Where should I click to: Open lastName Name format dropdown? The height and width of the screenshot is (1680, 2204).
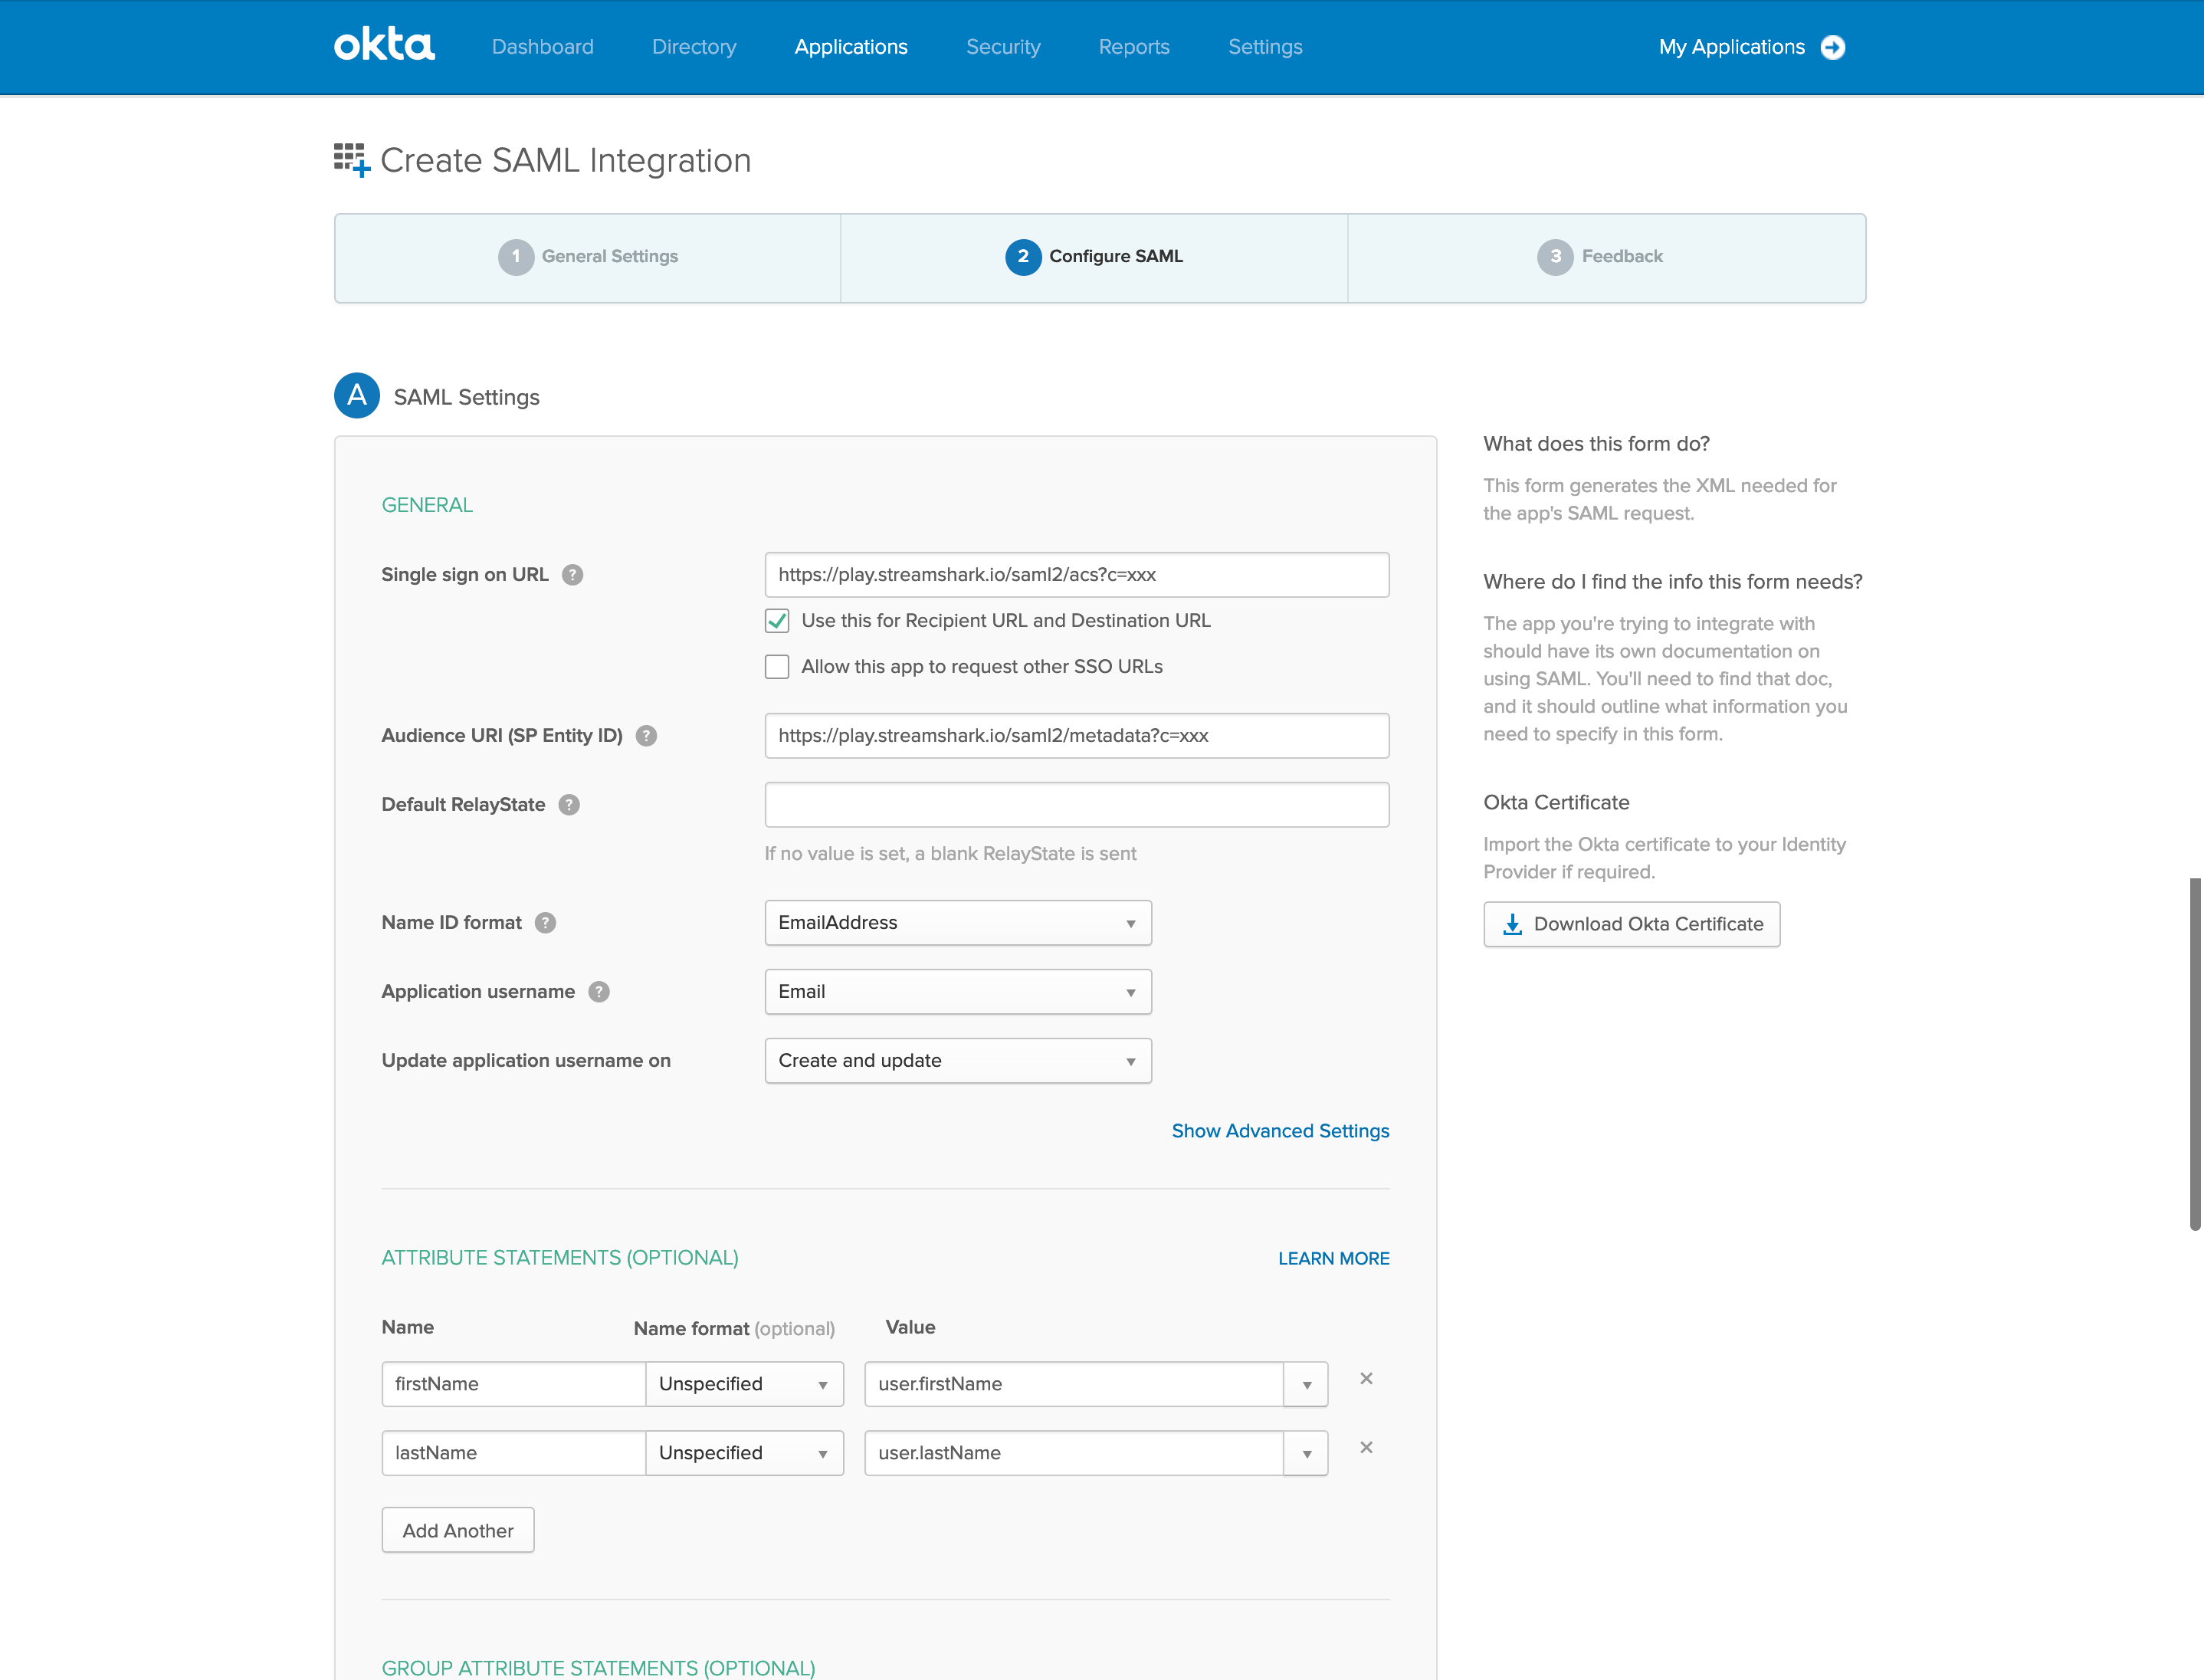pyautogui.click(x=744, y=1453)
